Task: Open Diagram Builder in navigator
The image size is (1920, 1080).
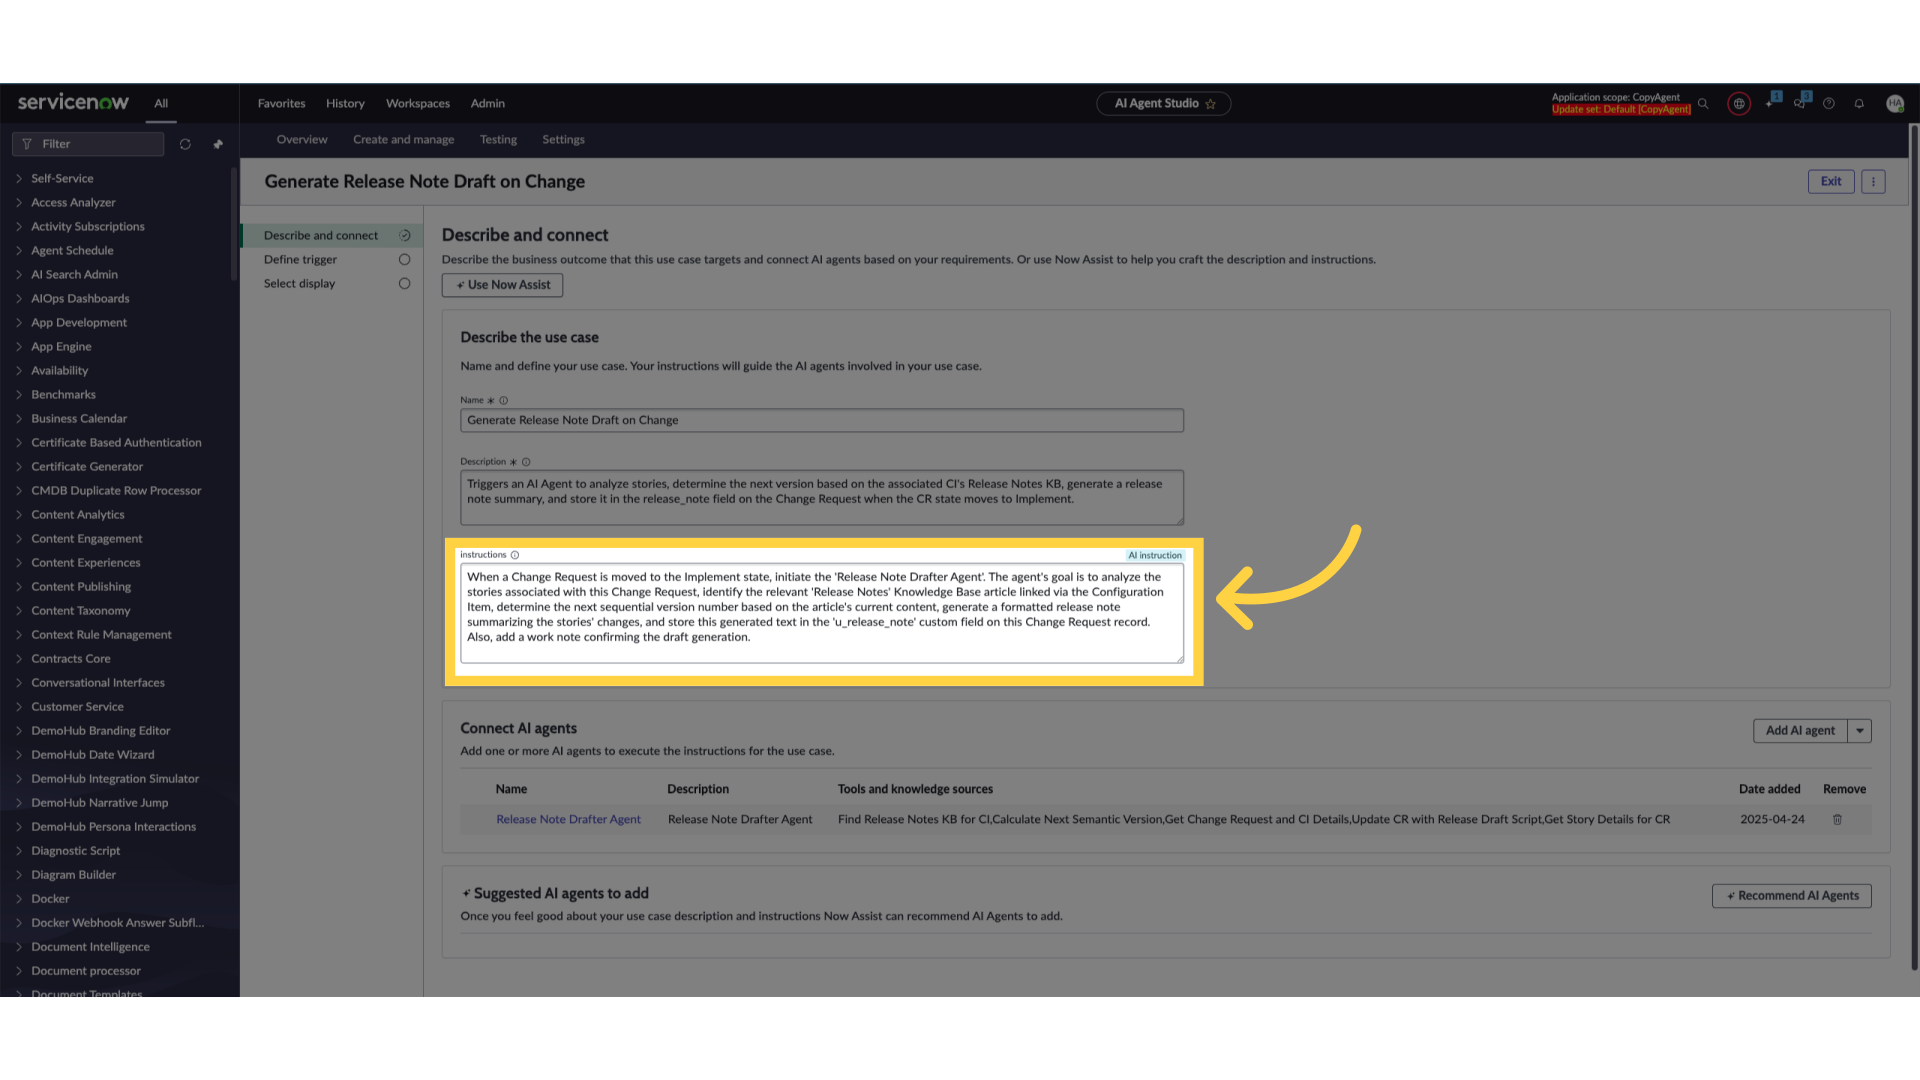Action: tap(73, 875)
